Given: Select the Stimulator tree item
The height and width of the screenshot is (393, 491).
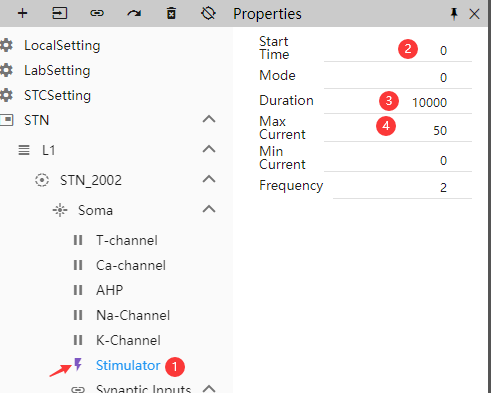Looking at the screenshot, I should 128,365.
